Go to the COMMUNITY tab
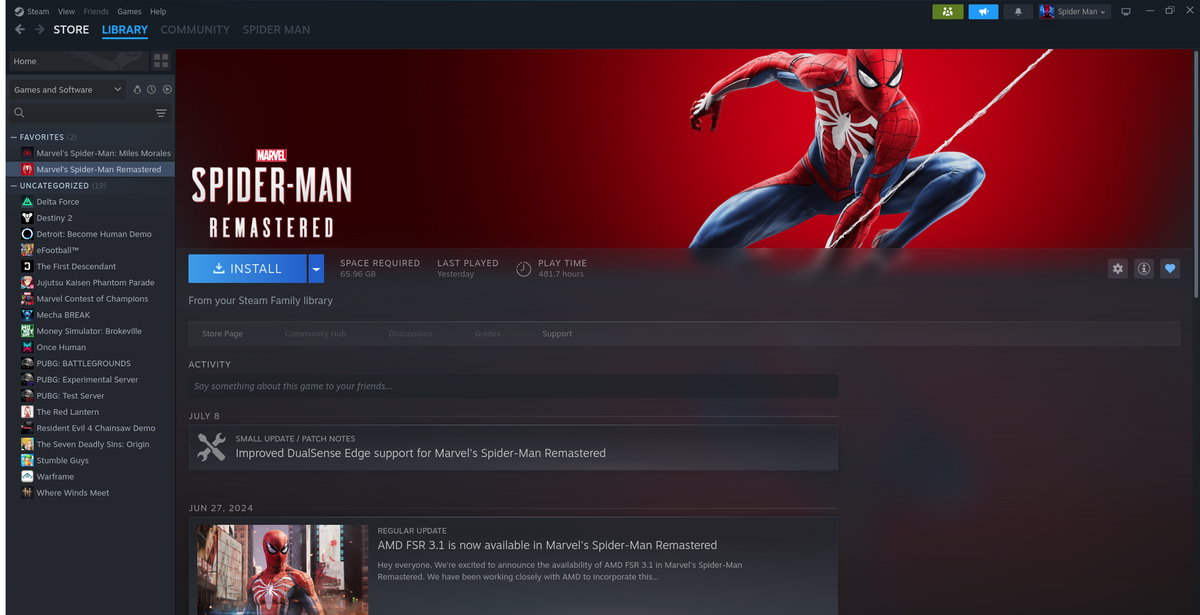 195,30
